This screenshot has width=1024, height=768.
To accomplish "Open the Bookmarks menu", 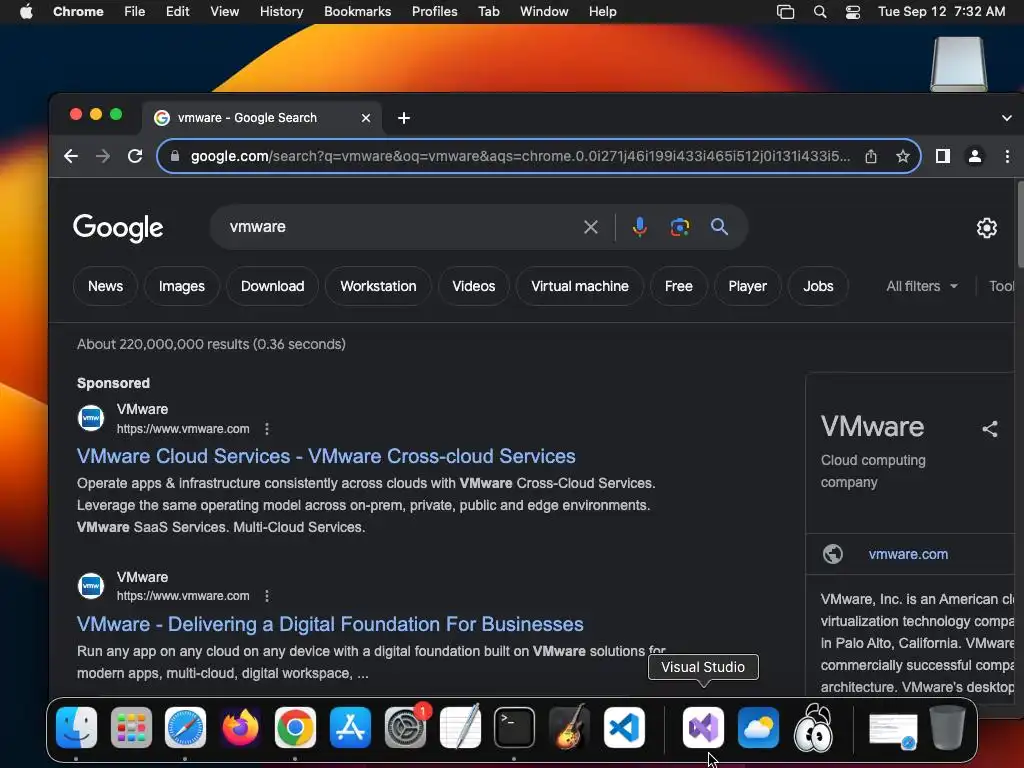I will (357, 12).
